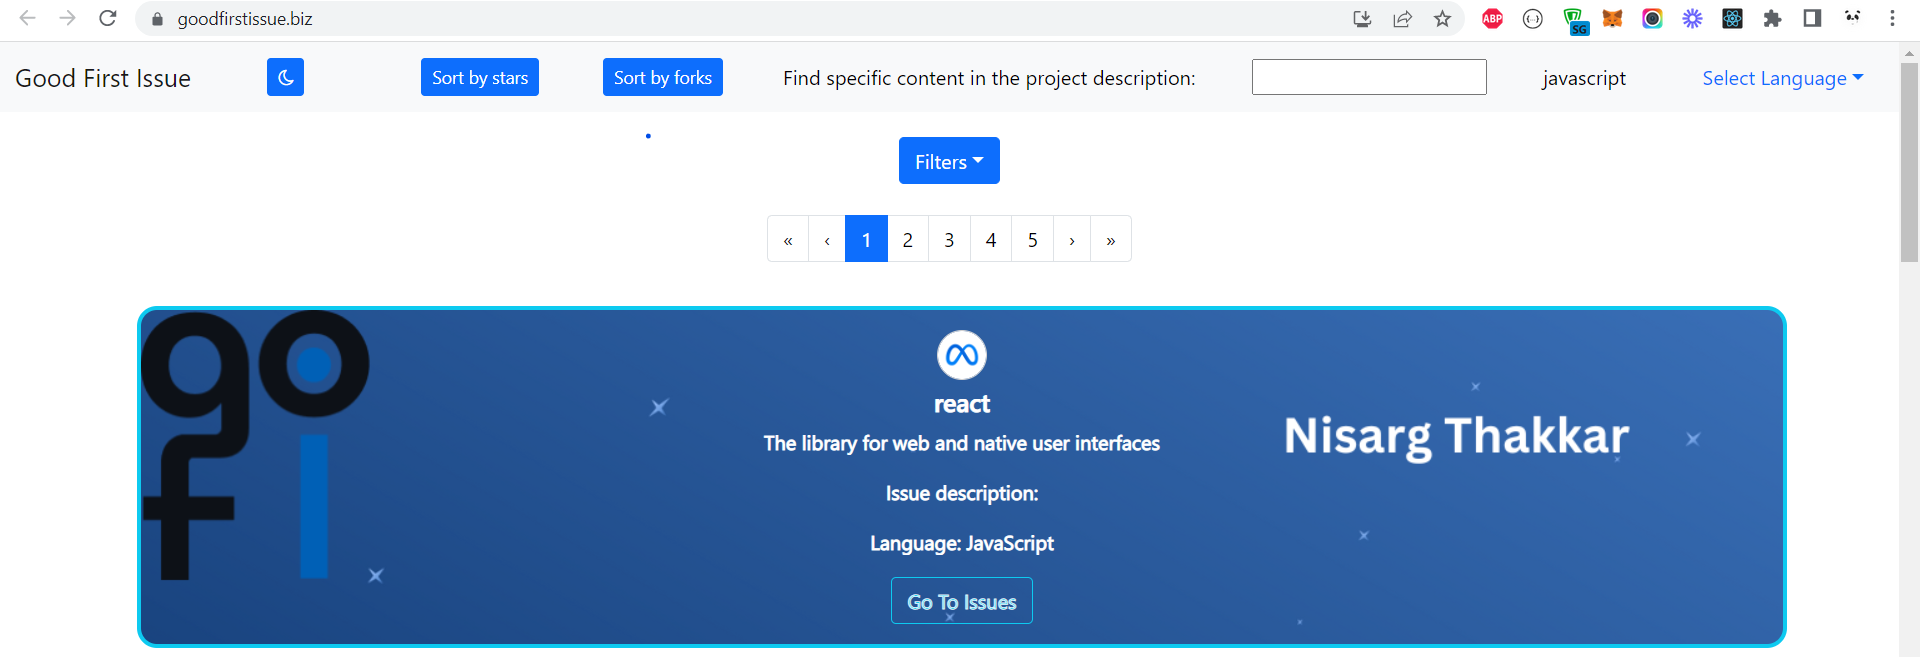
Task: Toggle dark mode with the moon button
Action: coord(285,77)
